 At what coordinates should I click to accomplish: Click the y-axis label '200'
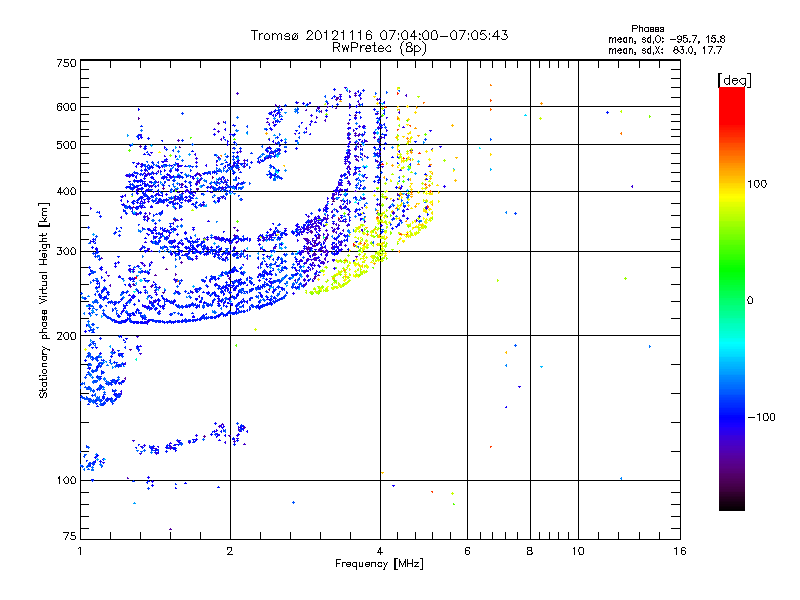pyautogui.click(x=66, y=336)
